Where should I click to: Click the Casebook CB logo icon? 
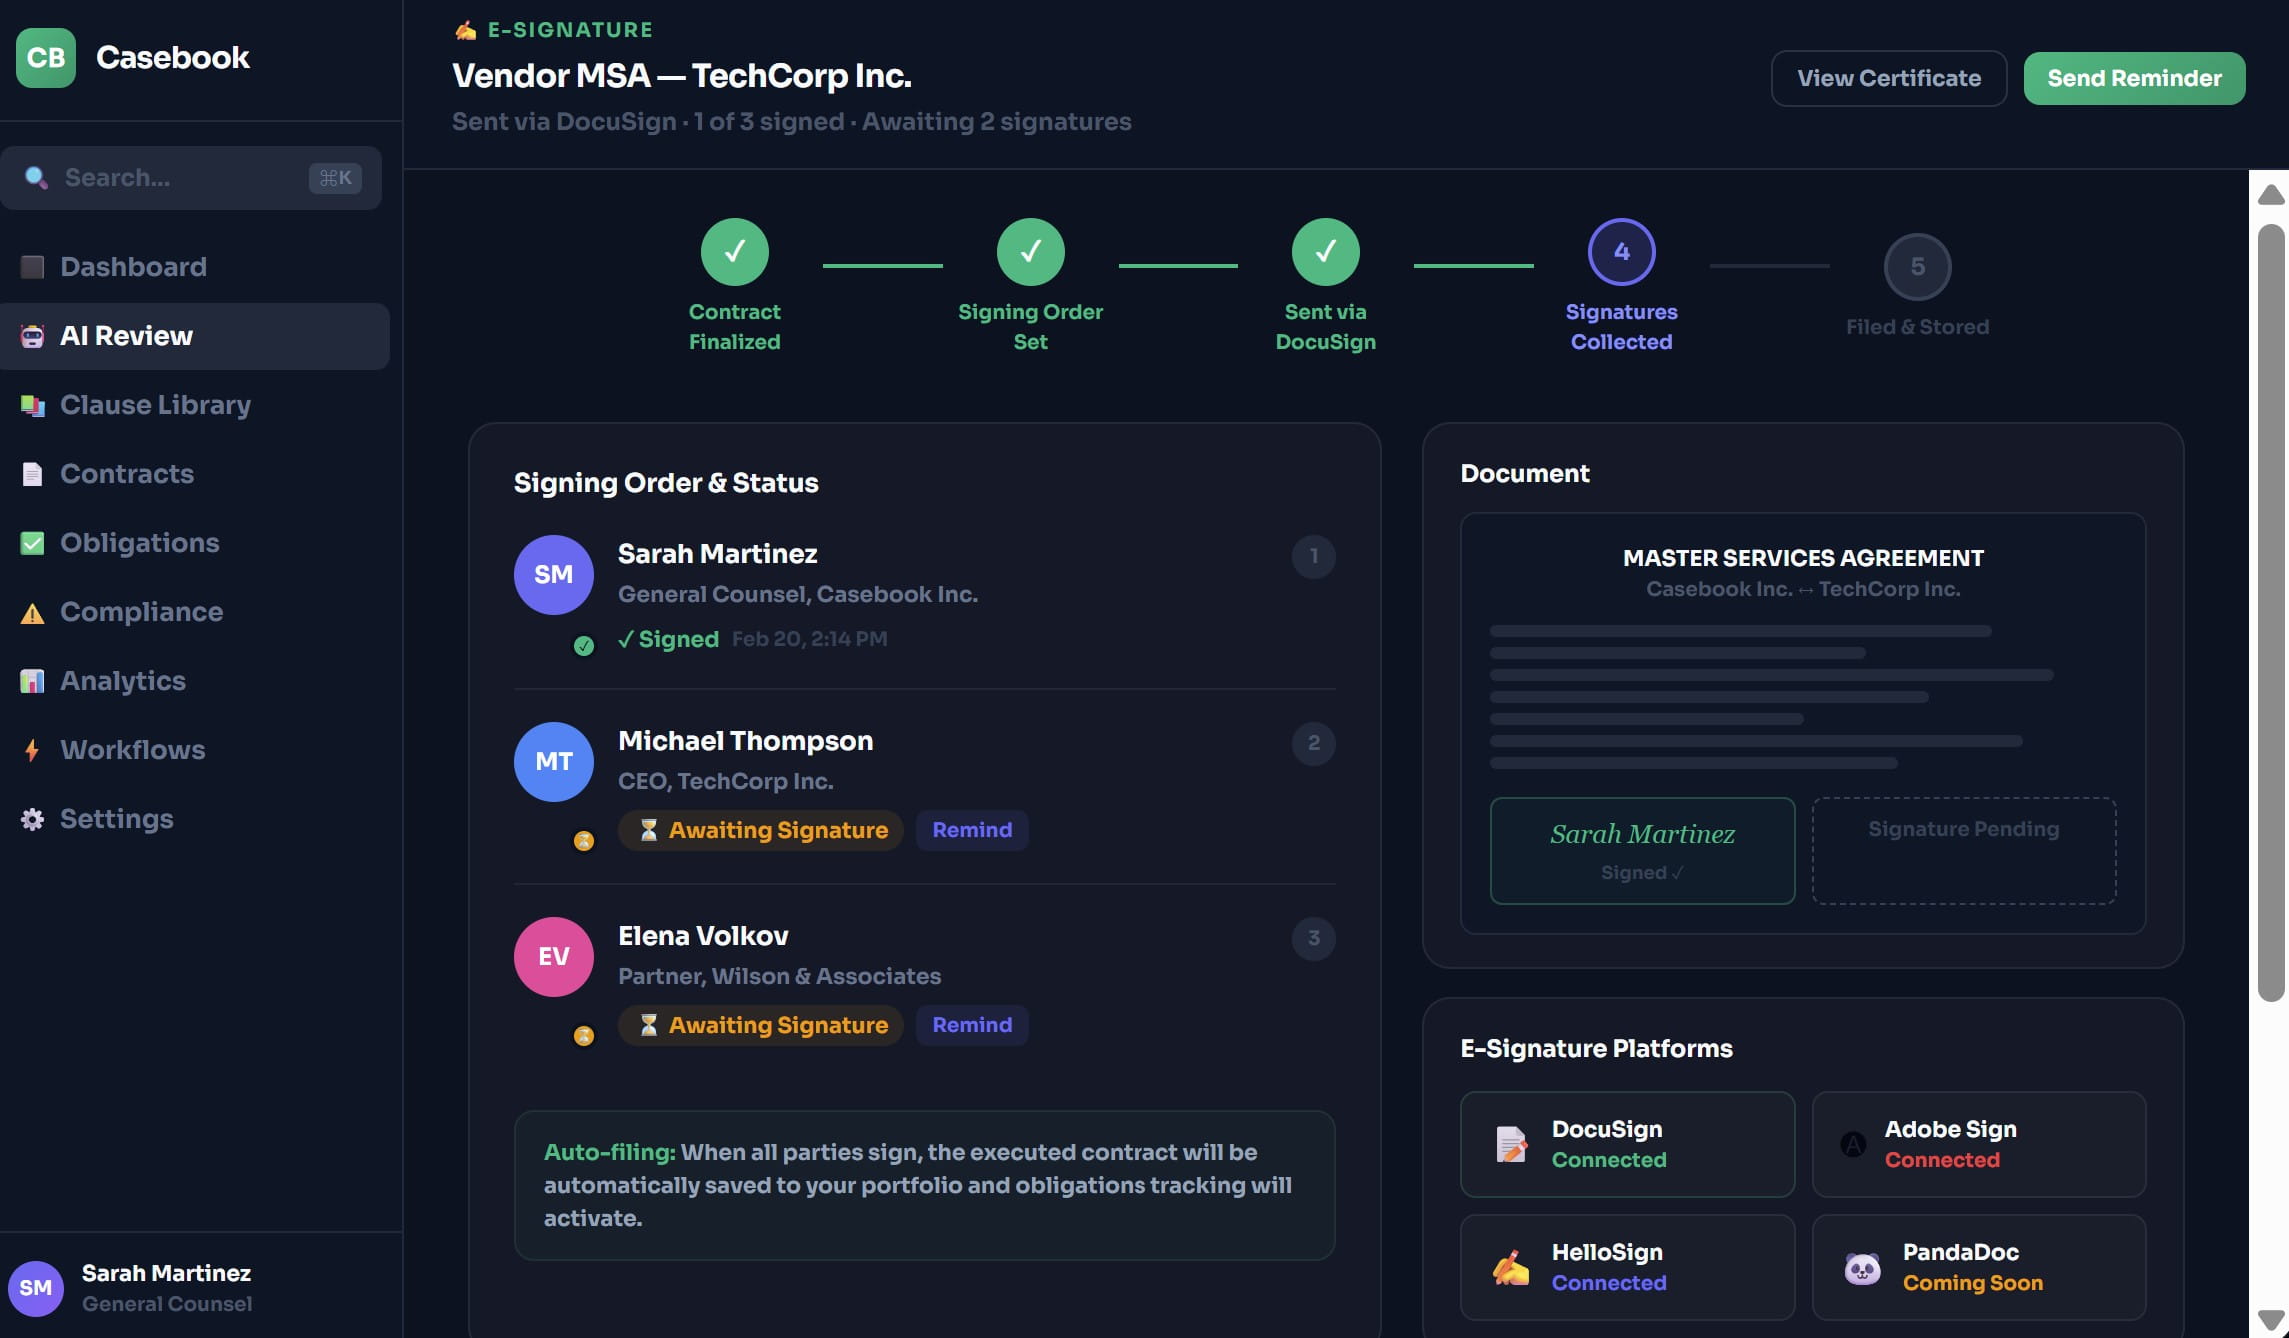tap(46, 58)
